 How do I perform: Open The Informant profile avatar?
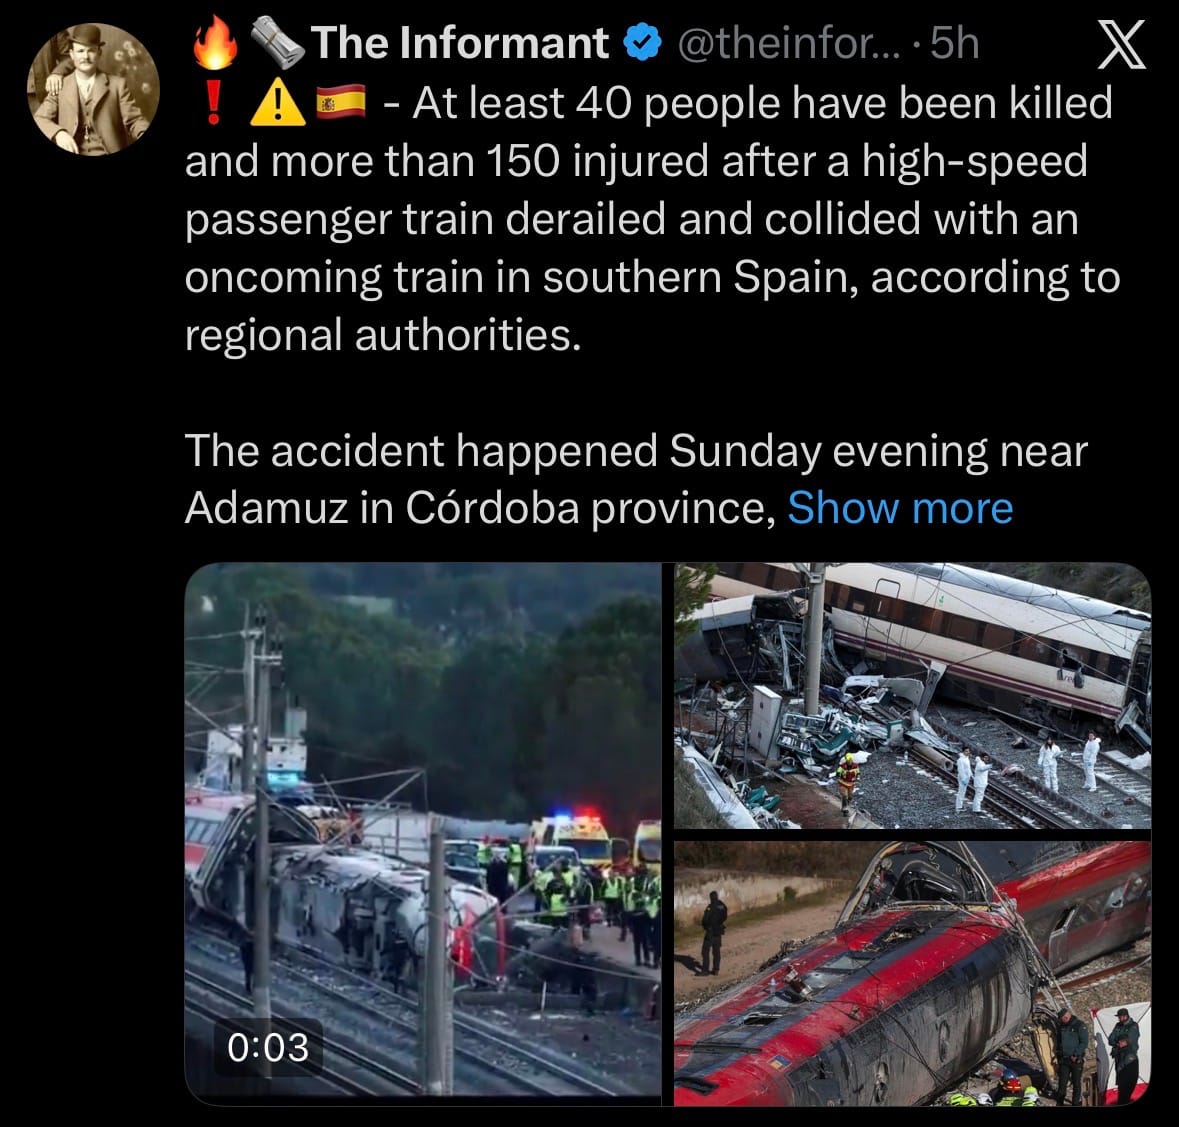click(x=93, y=89)
